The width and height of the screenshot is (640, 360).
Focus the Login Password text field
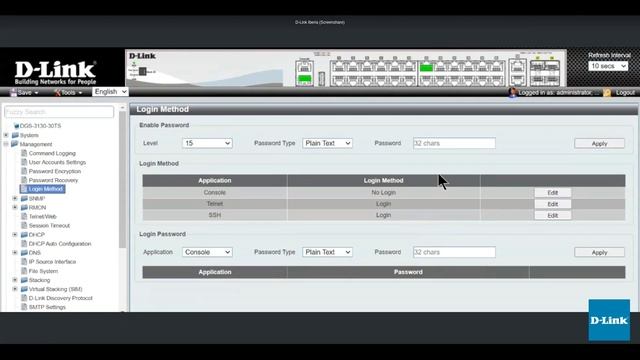point(454,252)
